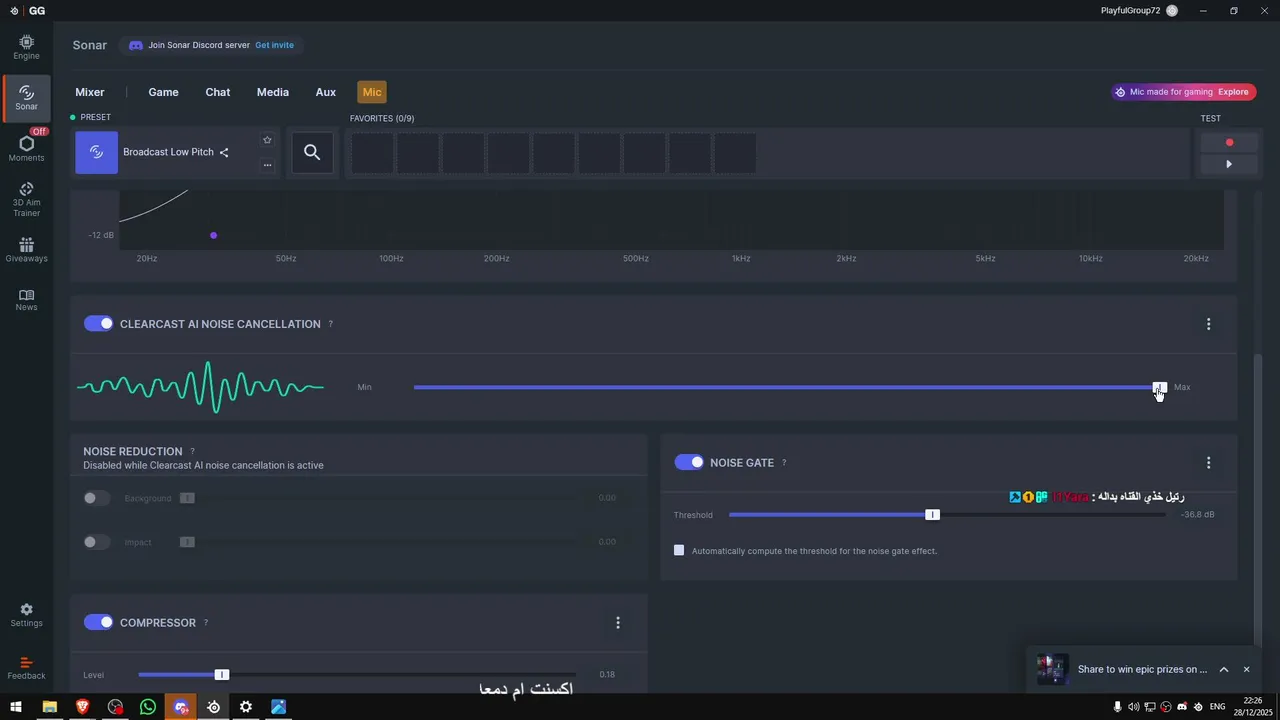Open Brave browser from taskbar

82,707
